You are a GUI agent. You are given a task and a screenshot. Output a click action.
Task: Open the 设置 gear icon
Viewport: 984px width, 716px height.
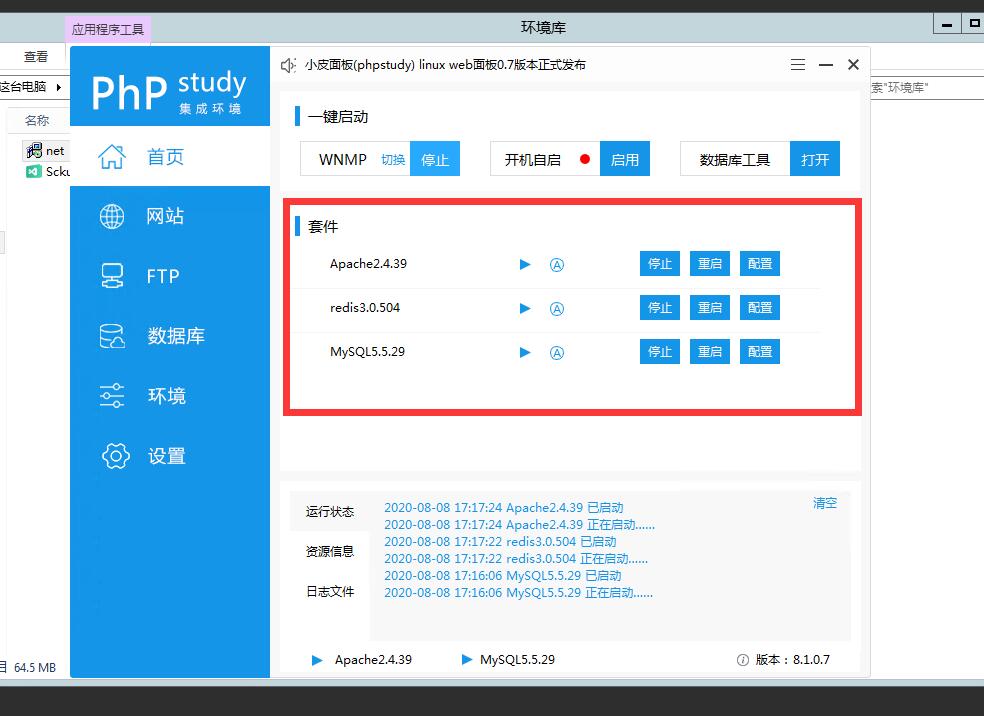[x=116, y=456]
